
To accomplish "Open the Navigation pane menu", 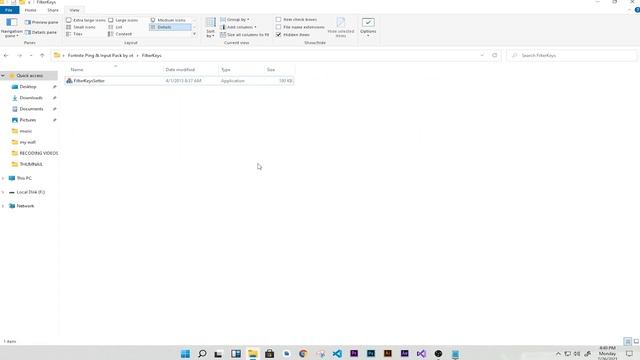I will coord(11,28).
